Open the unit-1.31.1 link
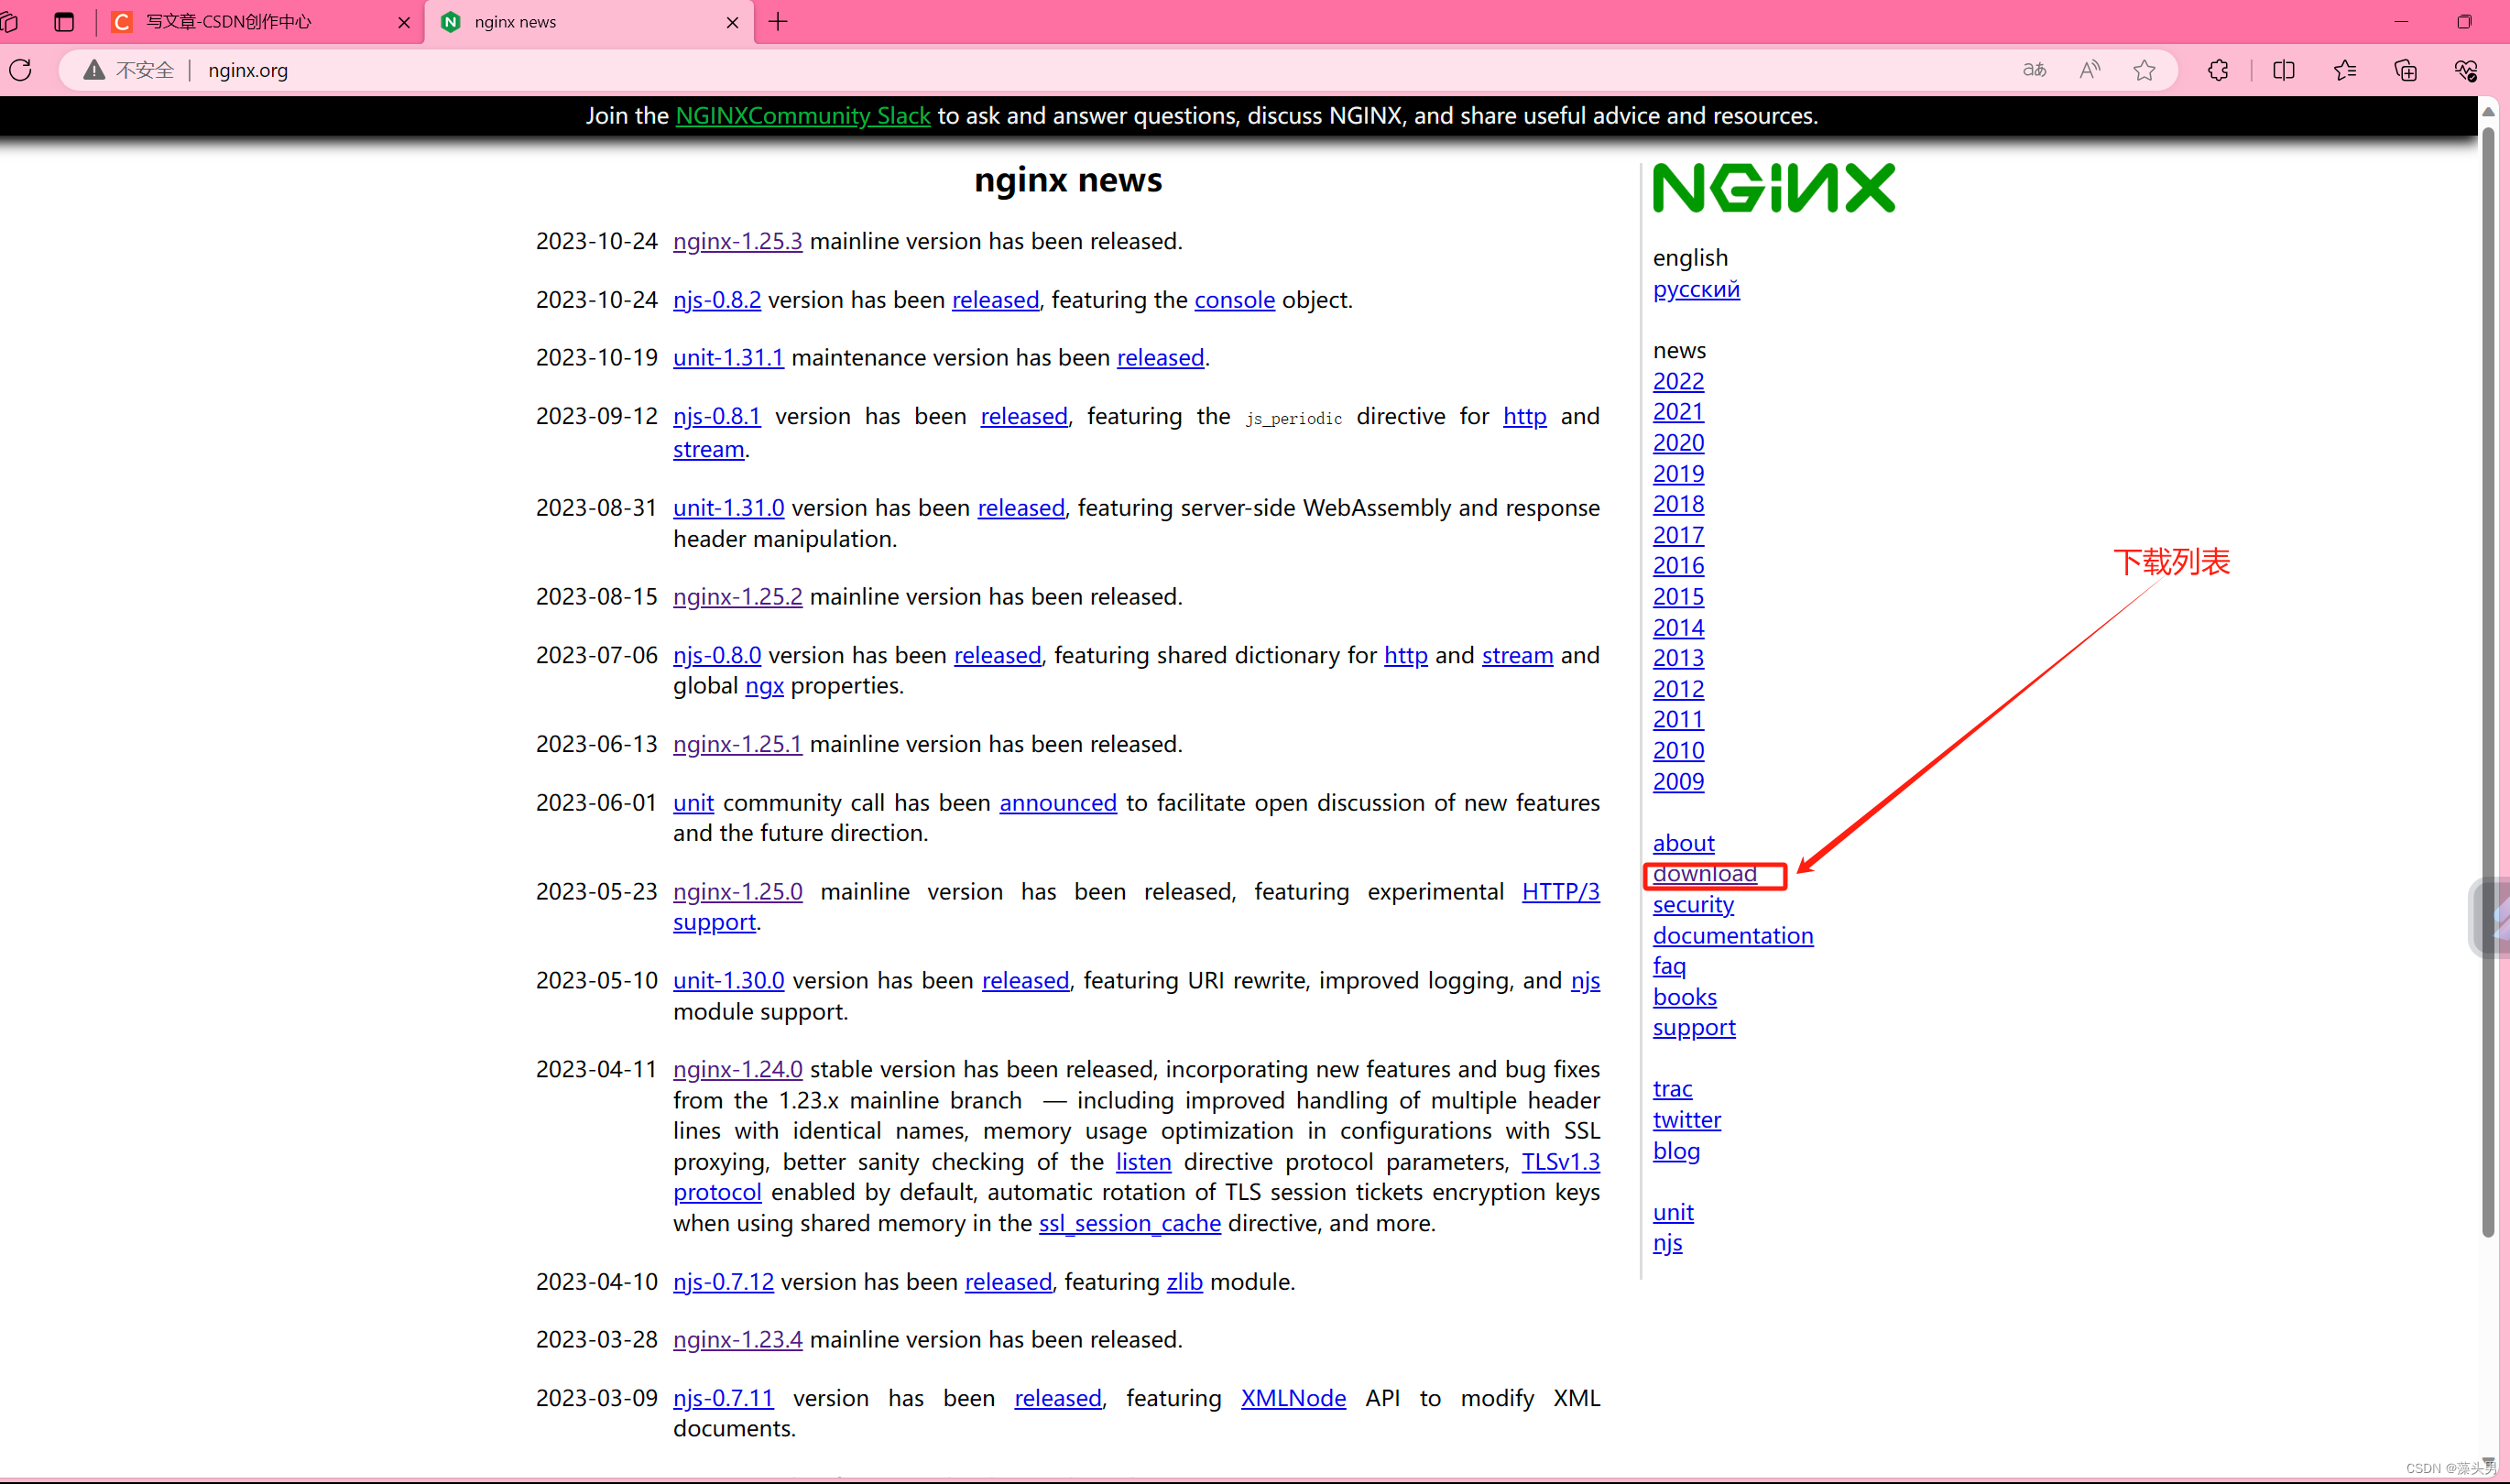Image resolution: width=2510 pixels, height=1484 pixels. tap(728, 358)
